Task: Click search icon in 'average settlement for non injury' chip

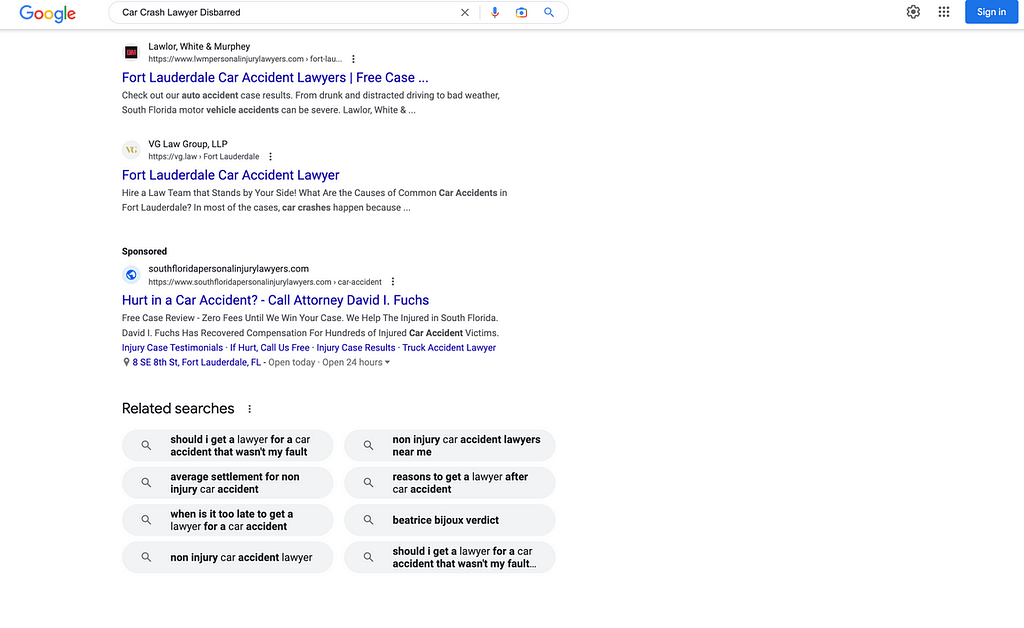Action: coord(146,483)
